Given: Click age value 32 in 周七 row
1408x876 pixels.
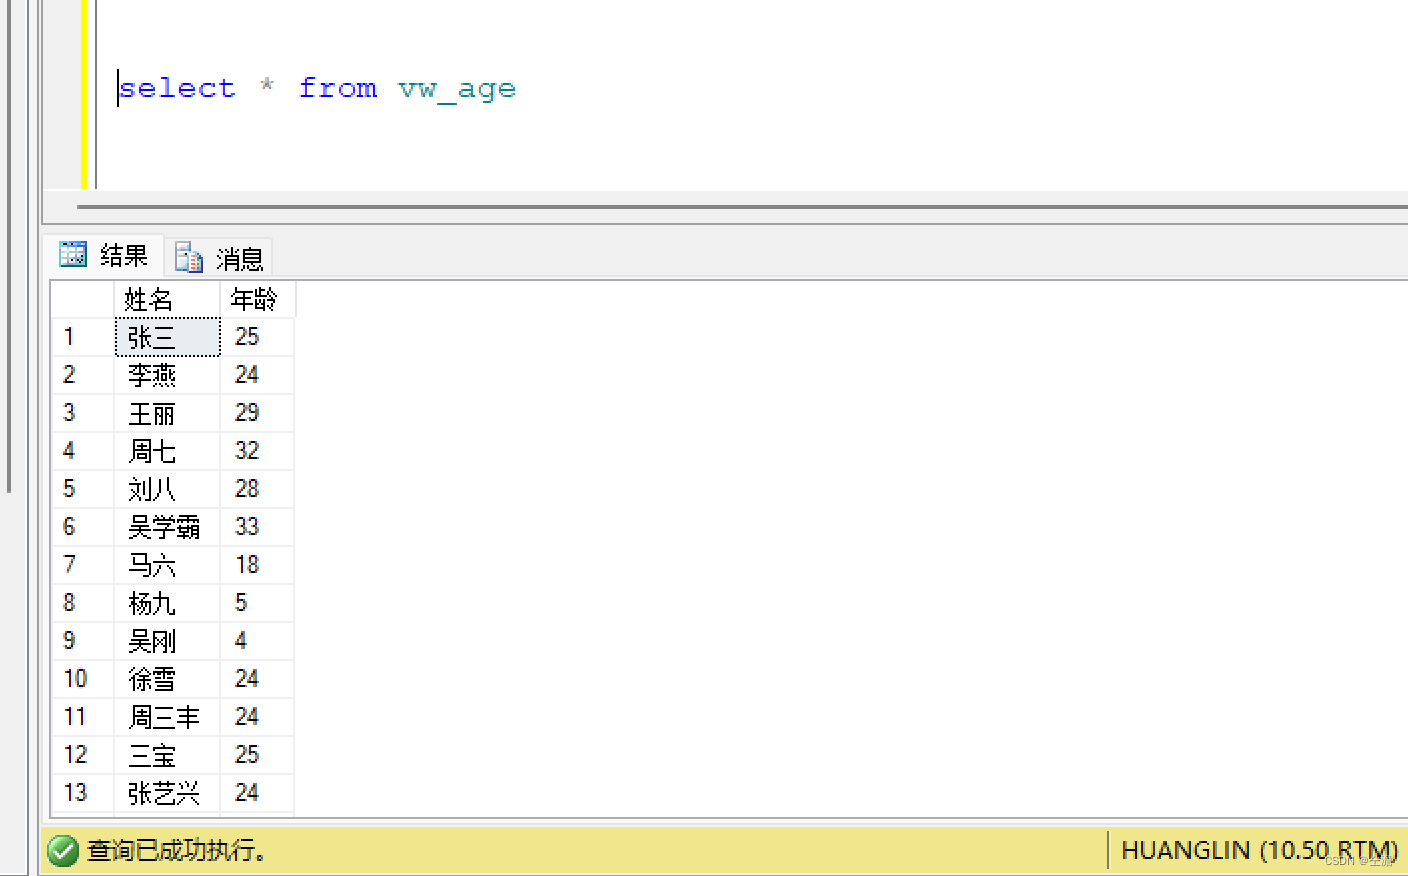Looking at the screenshot, I should 257,451.
